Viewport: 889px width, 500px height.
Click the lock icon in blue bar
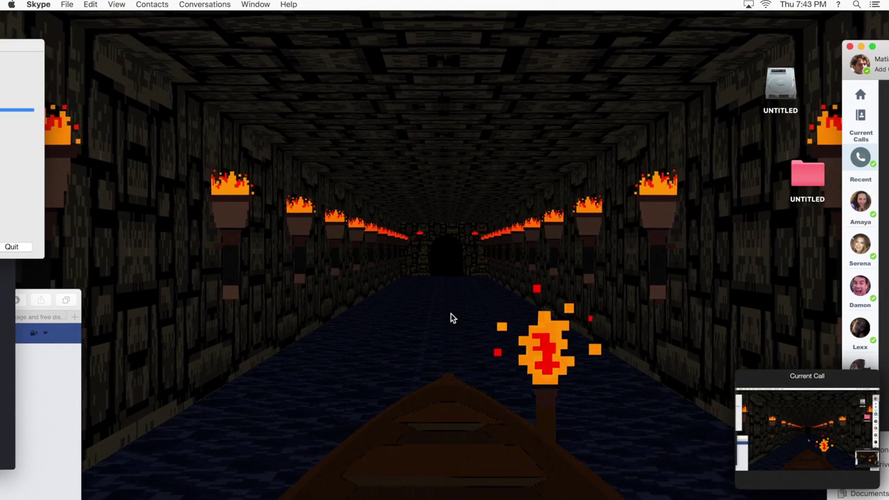pos(34,333)
